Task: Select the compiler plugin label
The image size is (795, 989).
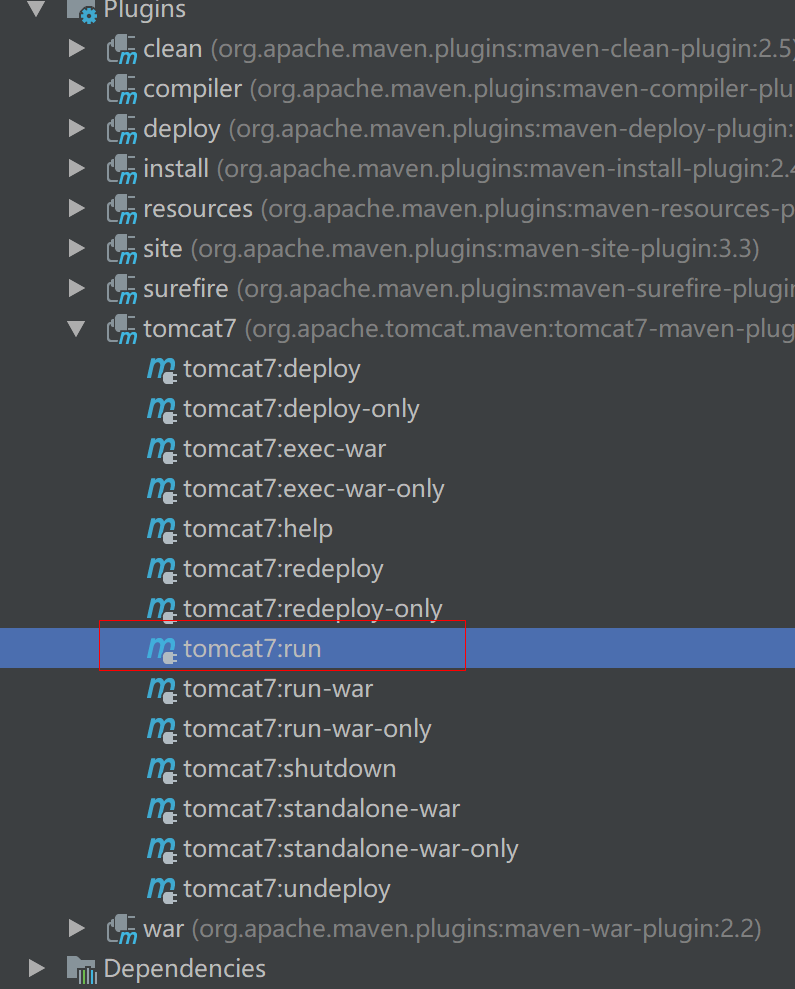Action: point(192,90)
